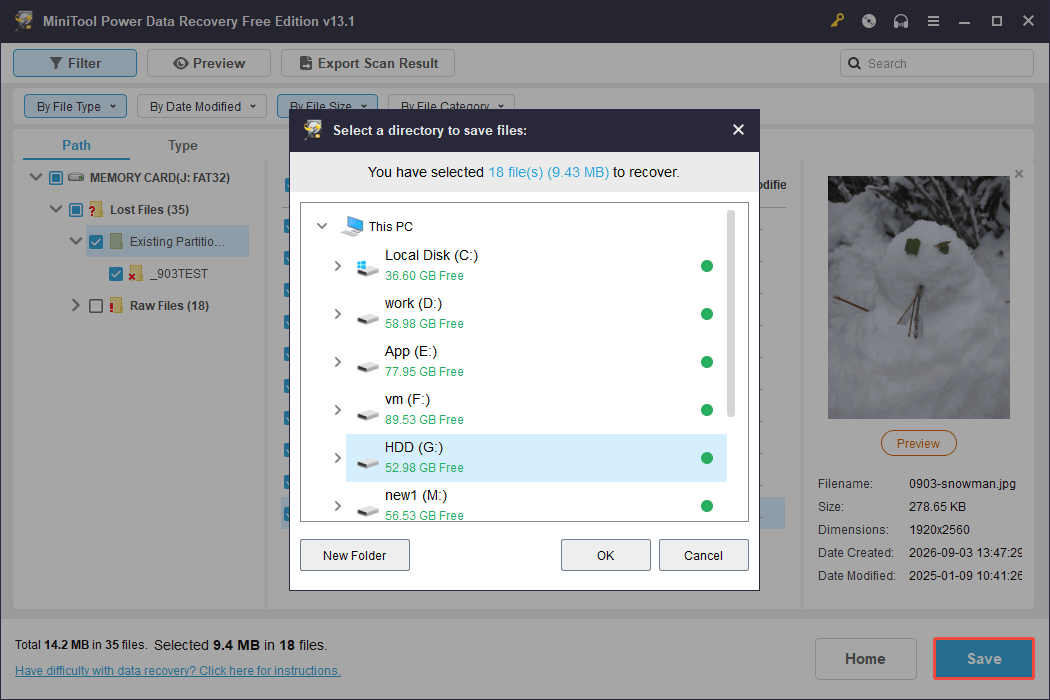The image size is (1050, 700).
Task: Click the Local Disk (C:) drive icon
Action: (x=367, y=268)
